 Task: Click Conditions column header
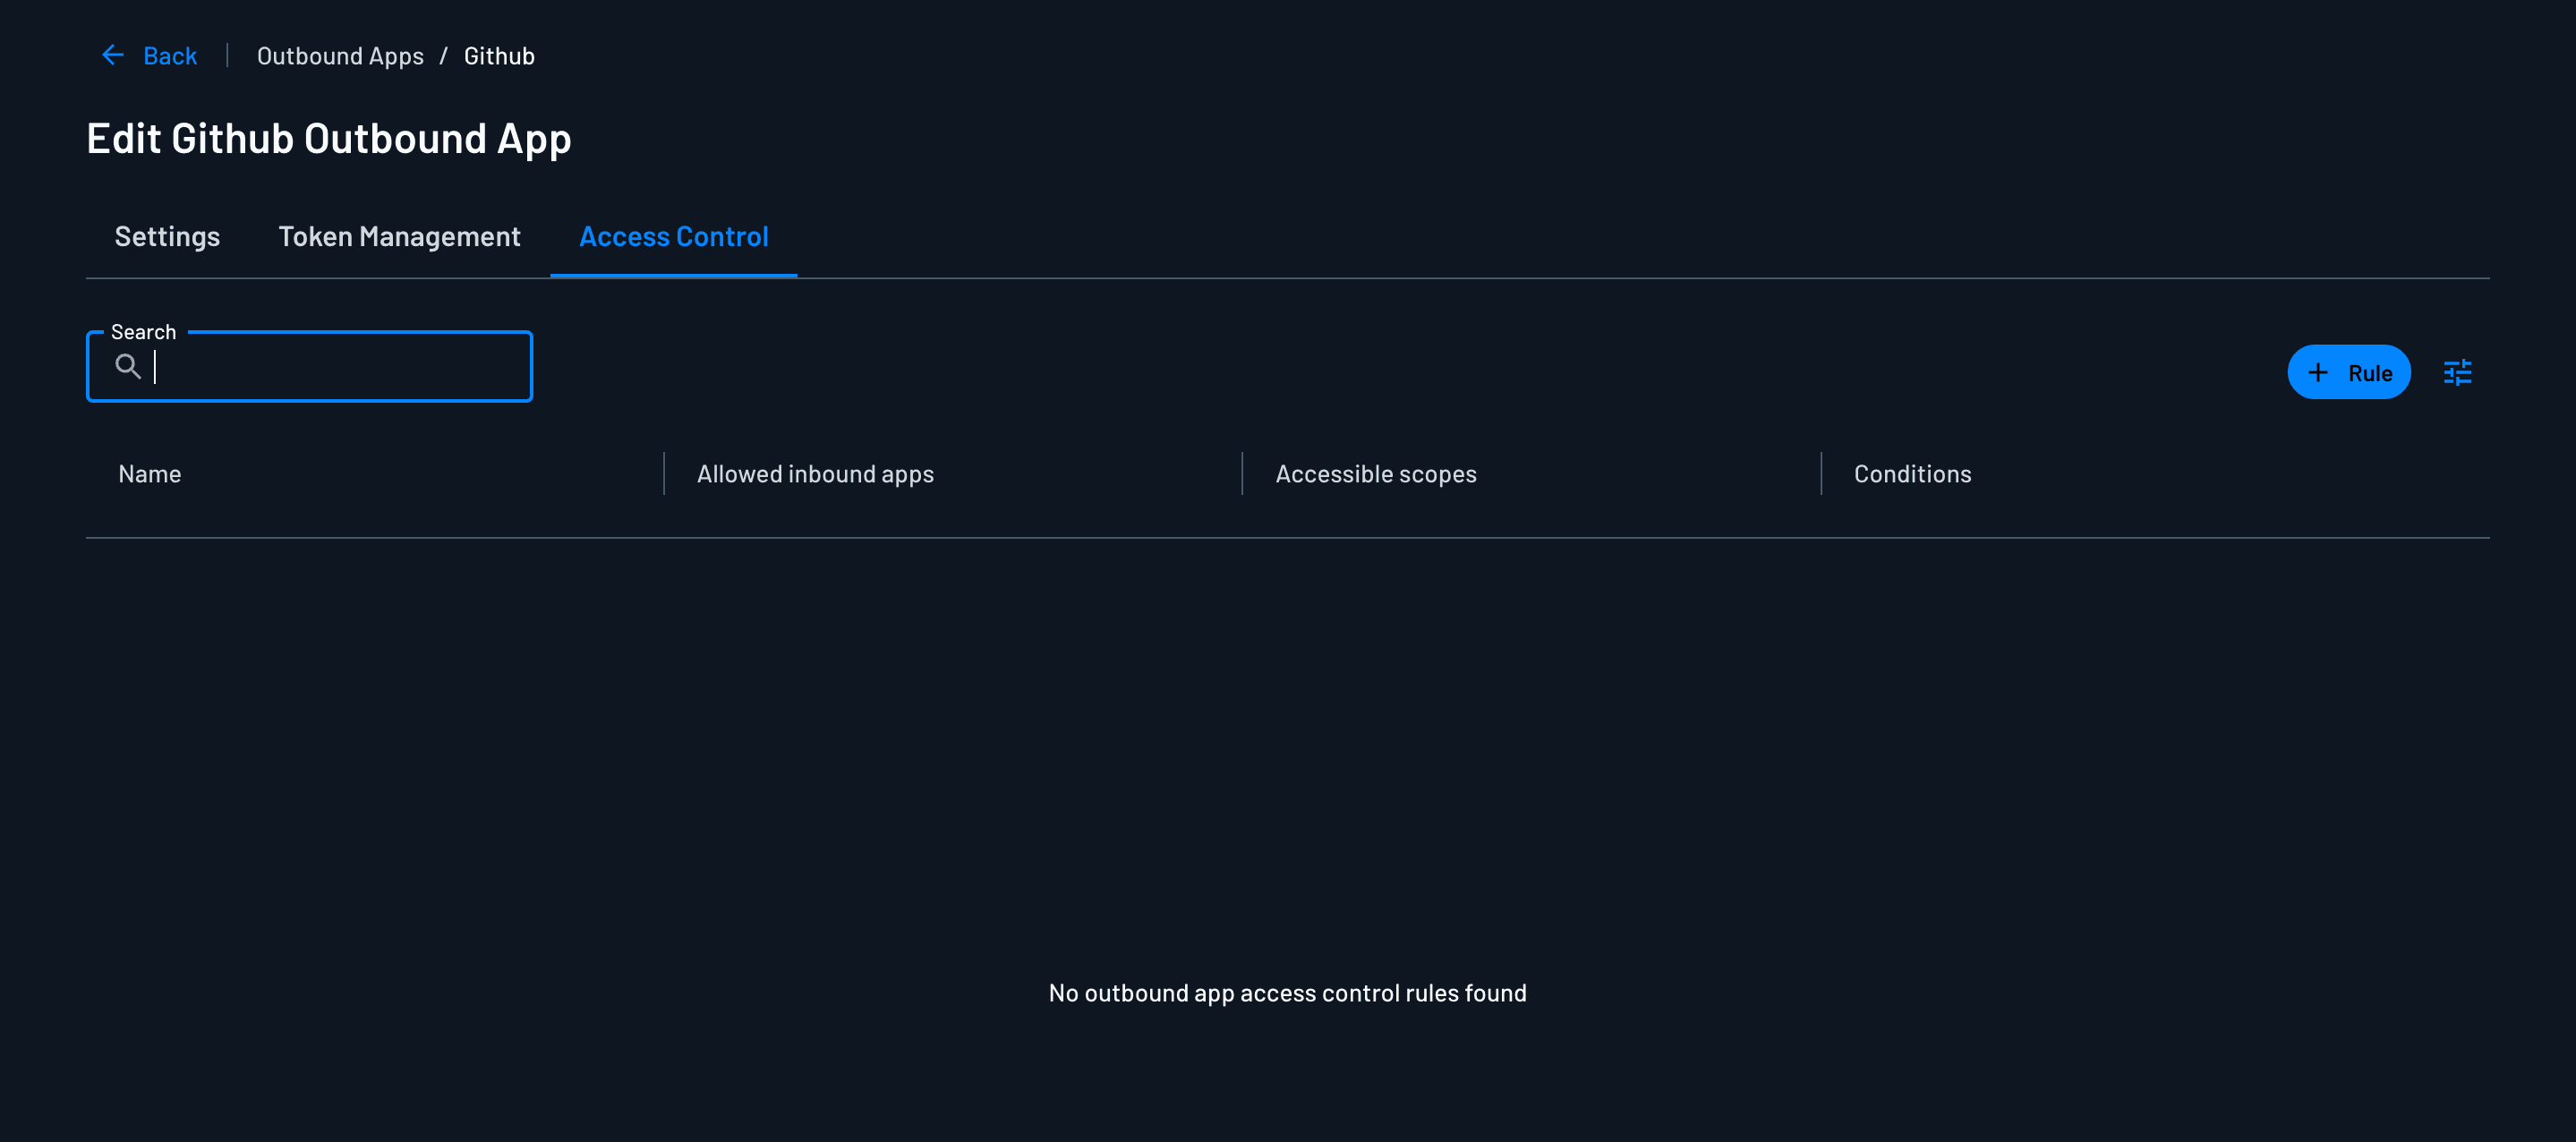[1912, 474]
